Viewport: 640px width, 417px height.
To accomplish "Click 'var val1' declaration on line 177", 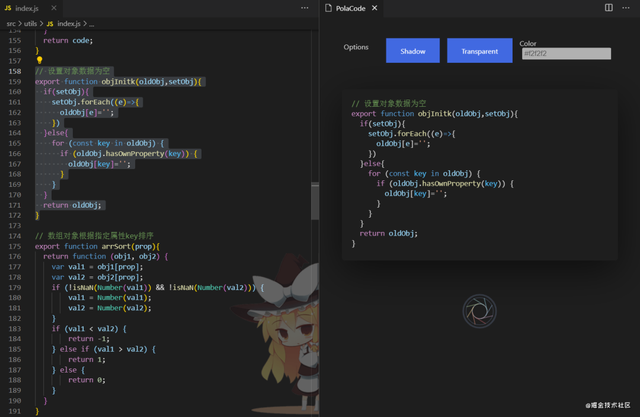I will [x=68, y=266].
